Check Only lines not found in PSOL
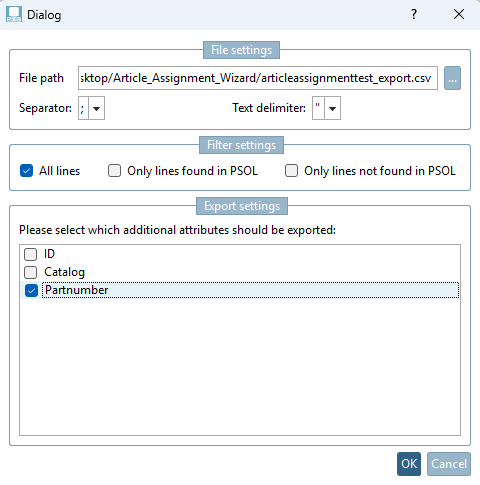 pos(291,171)
